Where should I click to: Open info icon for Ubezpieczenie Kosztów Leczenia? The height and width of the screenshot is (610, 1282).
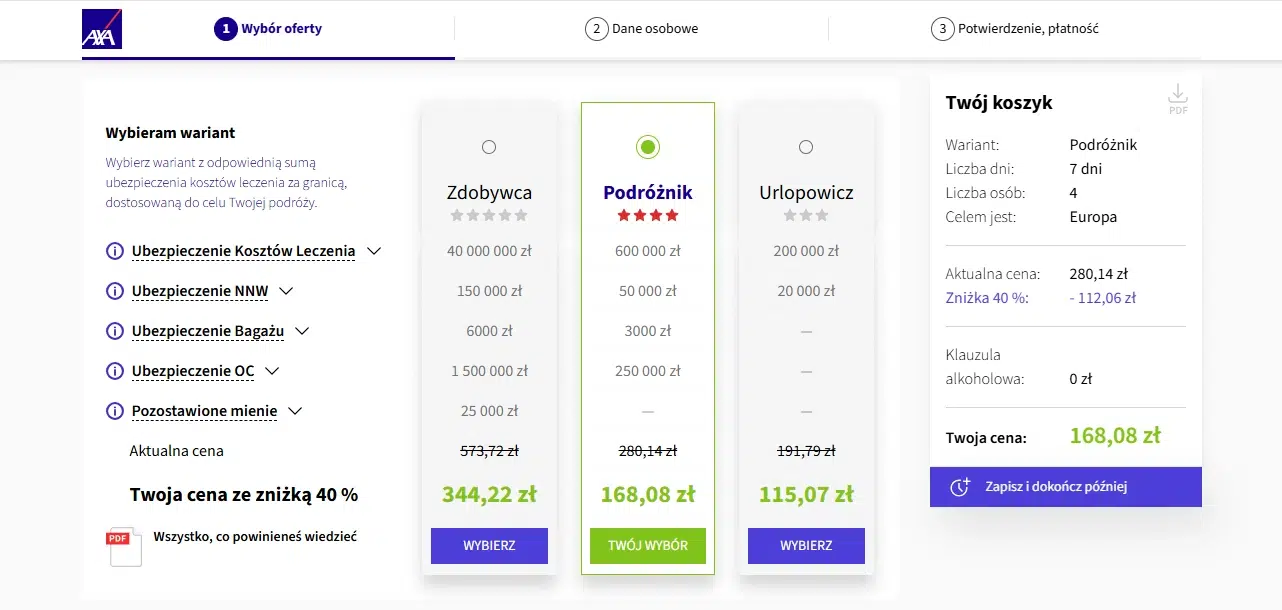coord(115,251)
